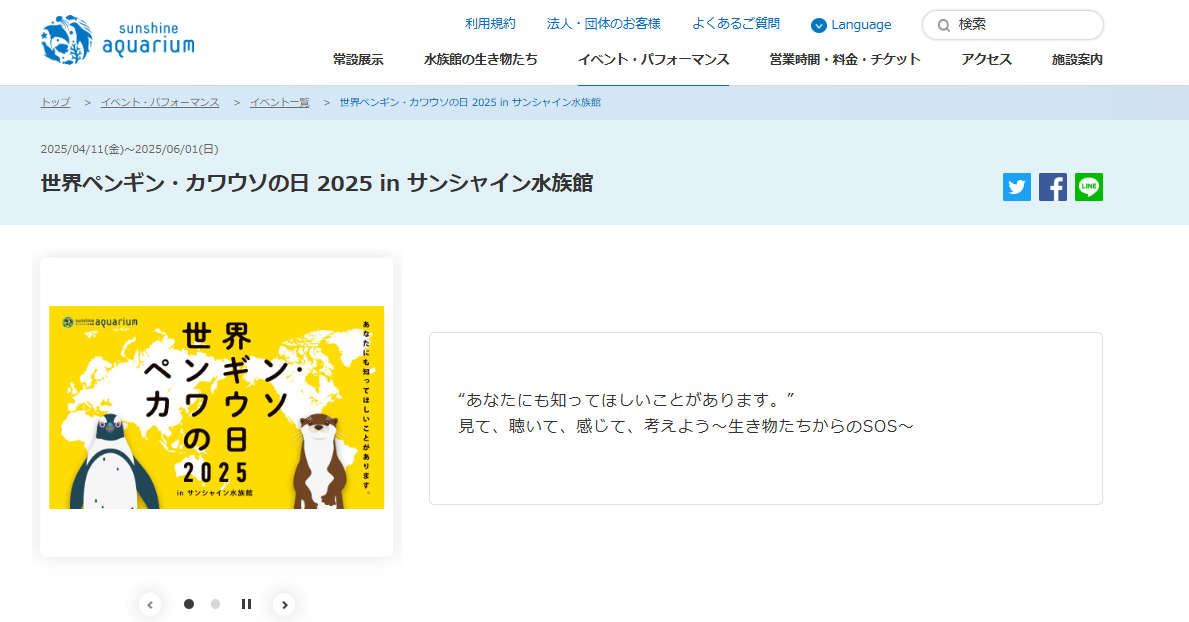1189x622 pixels.
Task: Advance to the next carousel slide
Action: coord(284,604)
